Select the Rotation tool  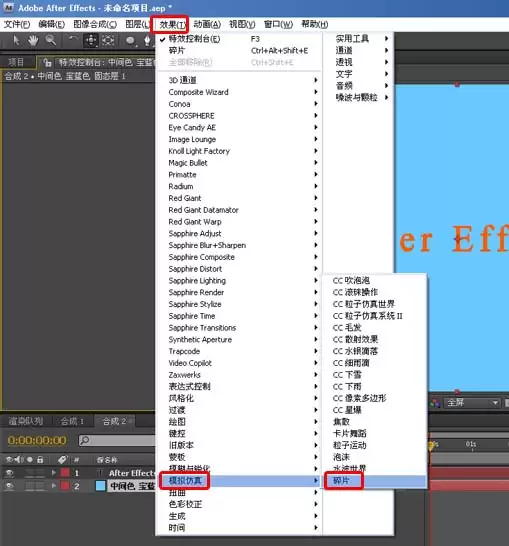tap(72, 40)
